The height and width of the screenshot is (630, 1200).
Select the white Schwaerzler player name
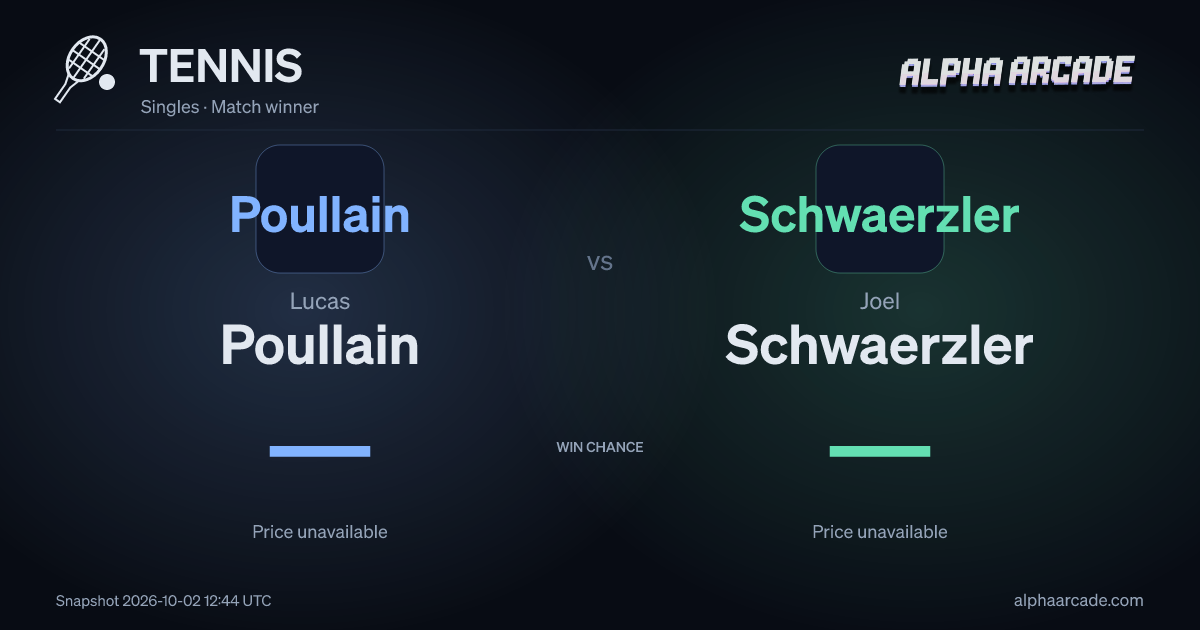[x=879, y=345]
